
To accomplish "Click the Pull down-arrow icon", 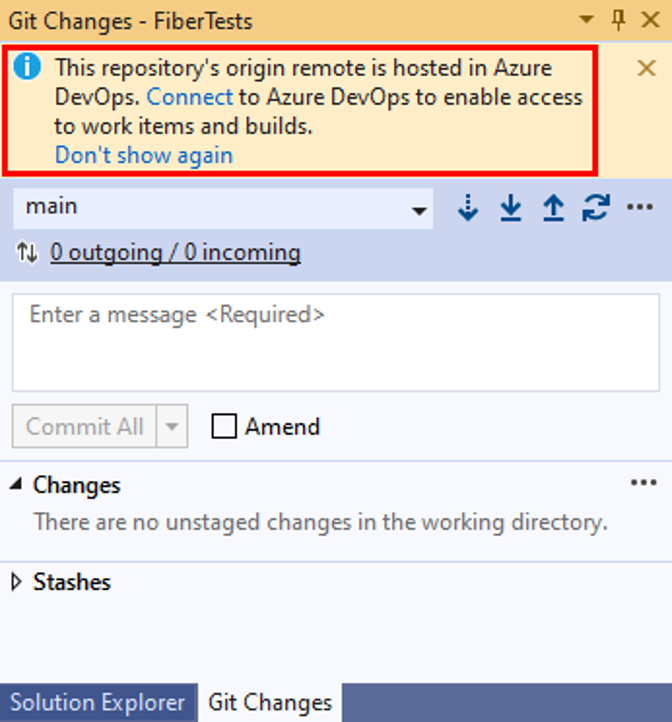I will pyautogui.click(x=511, y=208).
